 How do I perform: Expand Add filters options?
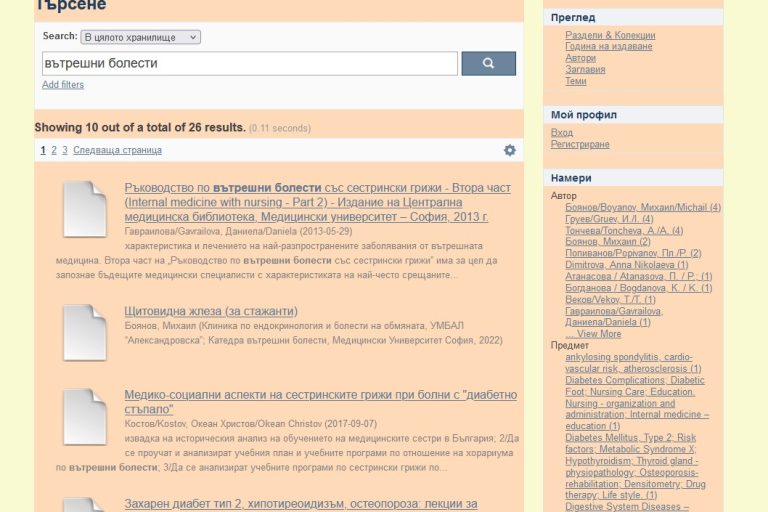click(x=63, y=85)
